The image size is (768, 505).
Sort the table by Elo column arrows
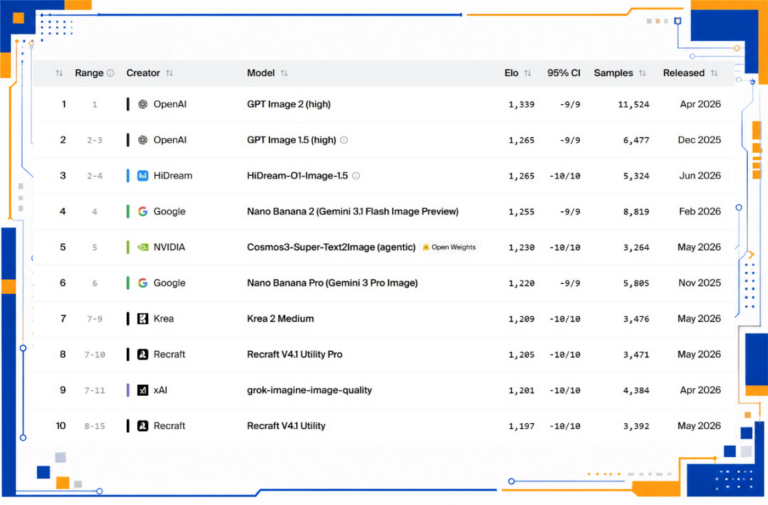(528, 73)
